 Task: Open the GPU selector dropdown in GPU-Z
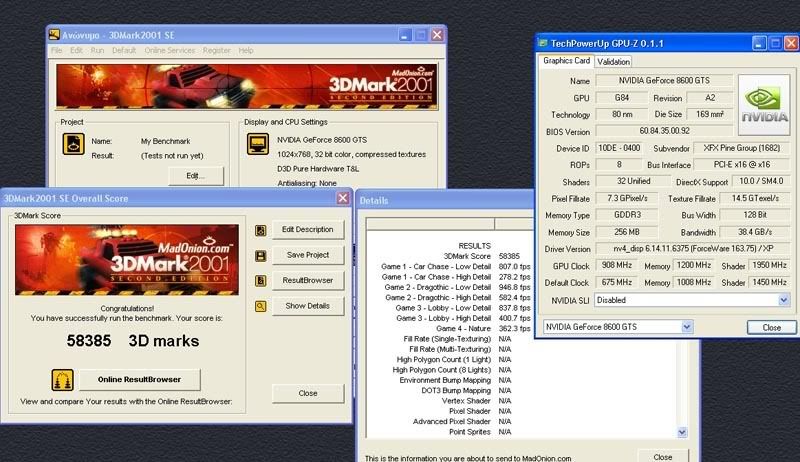(687, 327)
